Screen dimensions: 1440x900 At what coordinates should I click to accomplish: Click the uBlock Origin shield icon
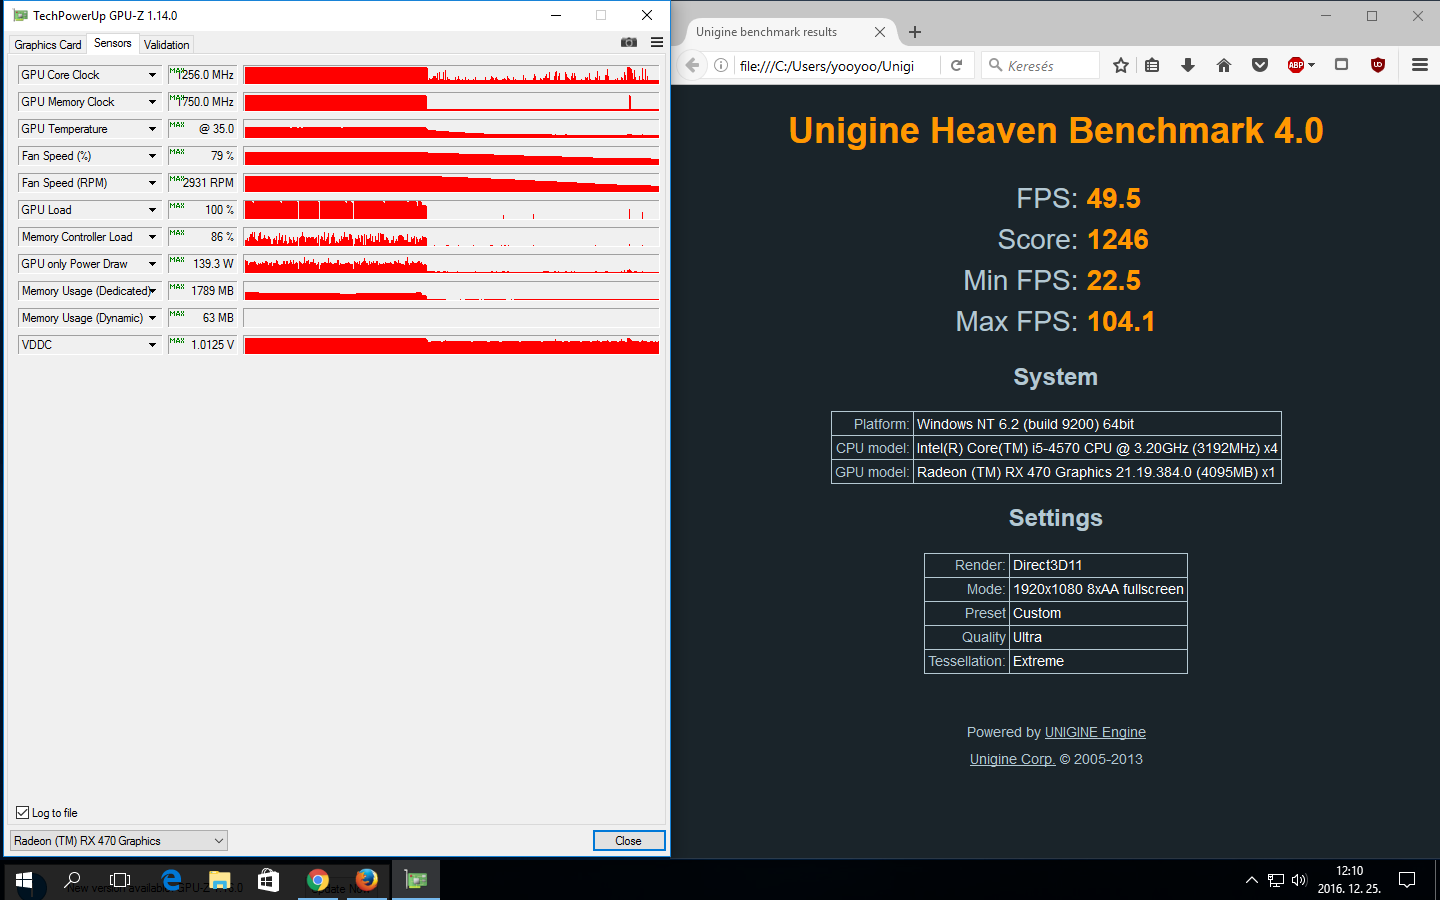click(1378, 65)
